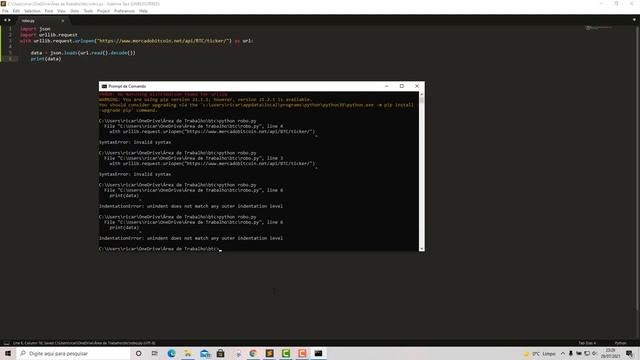Open the Goto menu
This screenshot has width=640, height=360.
tap(75, 11)
